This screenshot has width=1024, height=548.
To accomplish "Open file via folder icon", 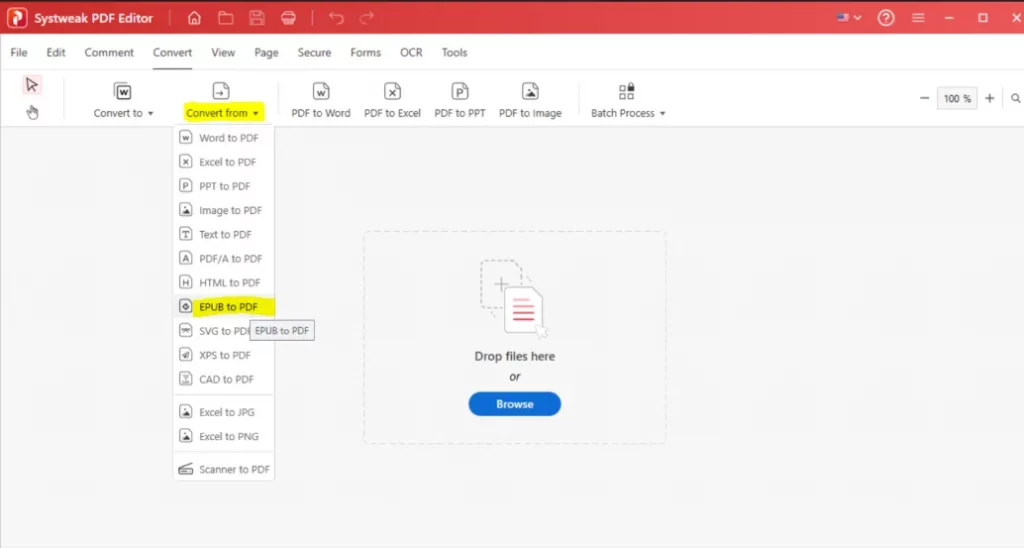I will tap(225, 18).
